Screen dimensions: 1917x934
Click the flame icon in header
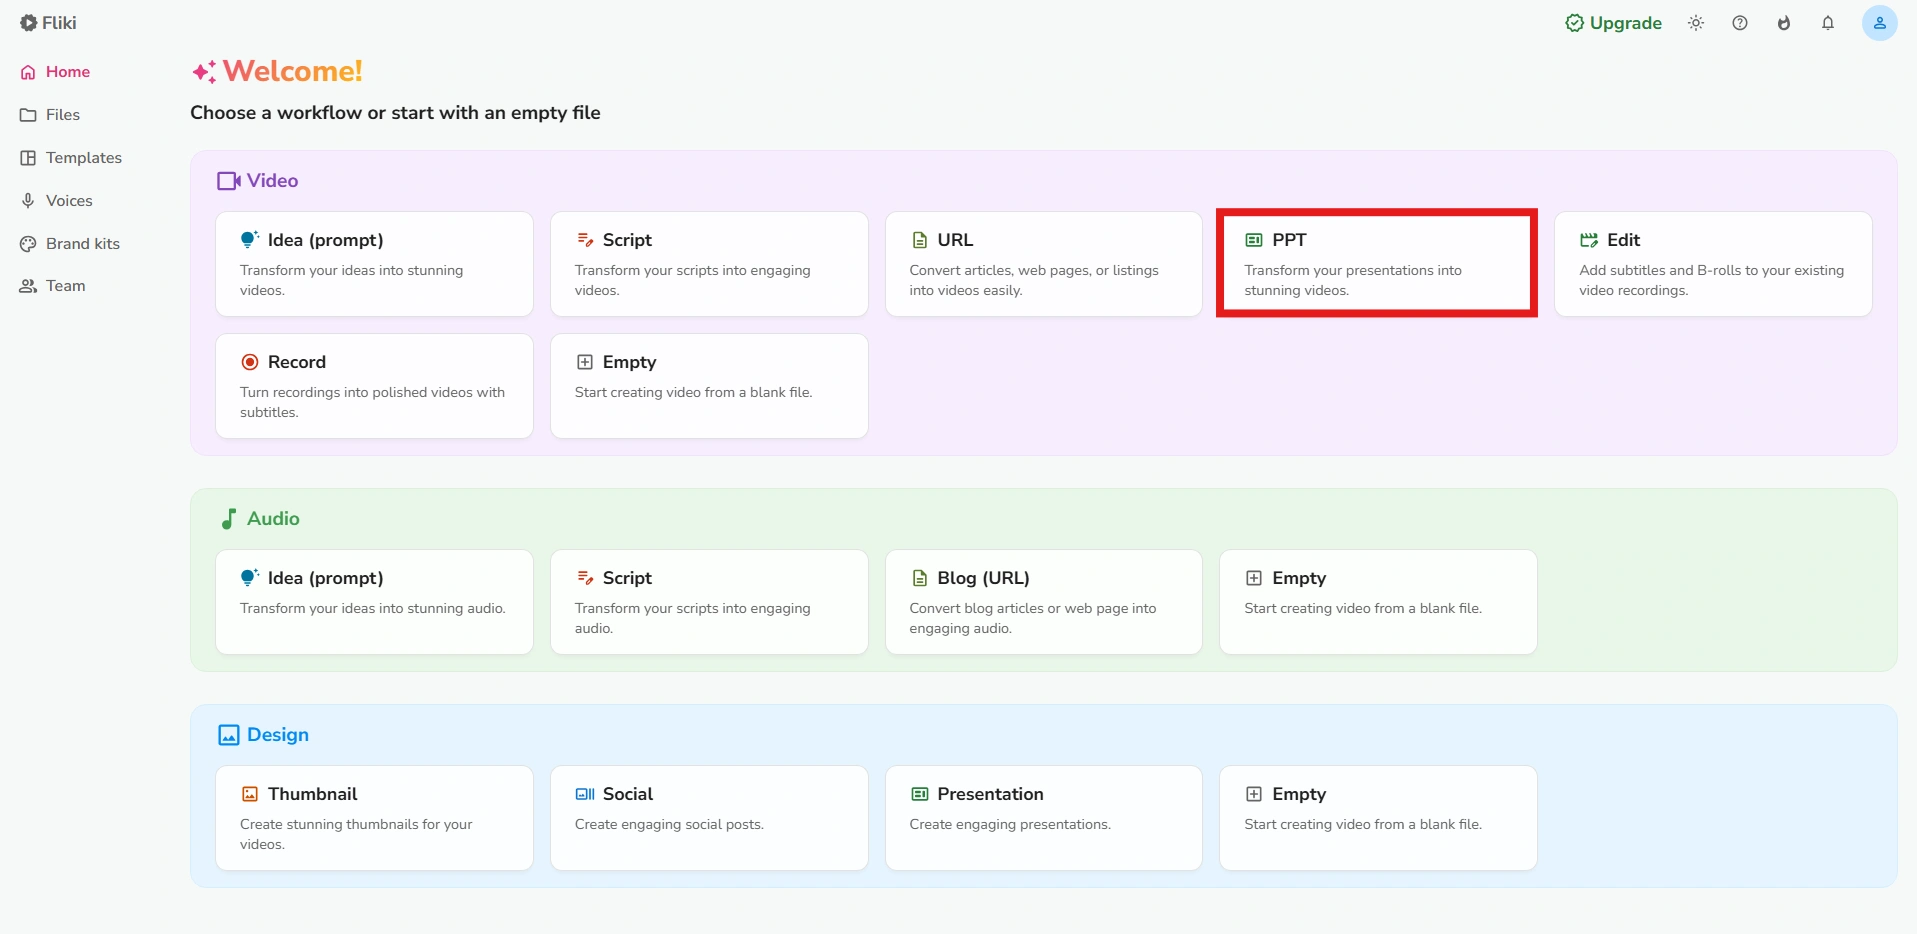tap(1784, 23)
